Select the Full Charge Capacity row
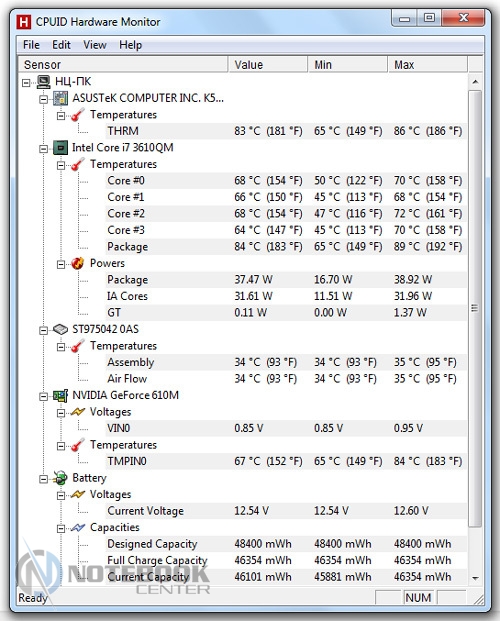500x621 pixels. click(285, 560)
